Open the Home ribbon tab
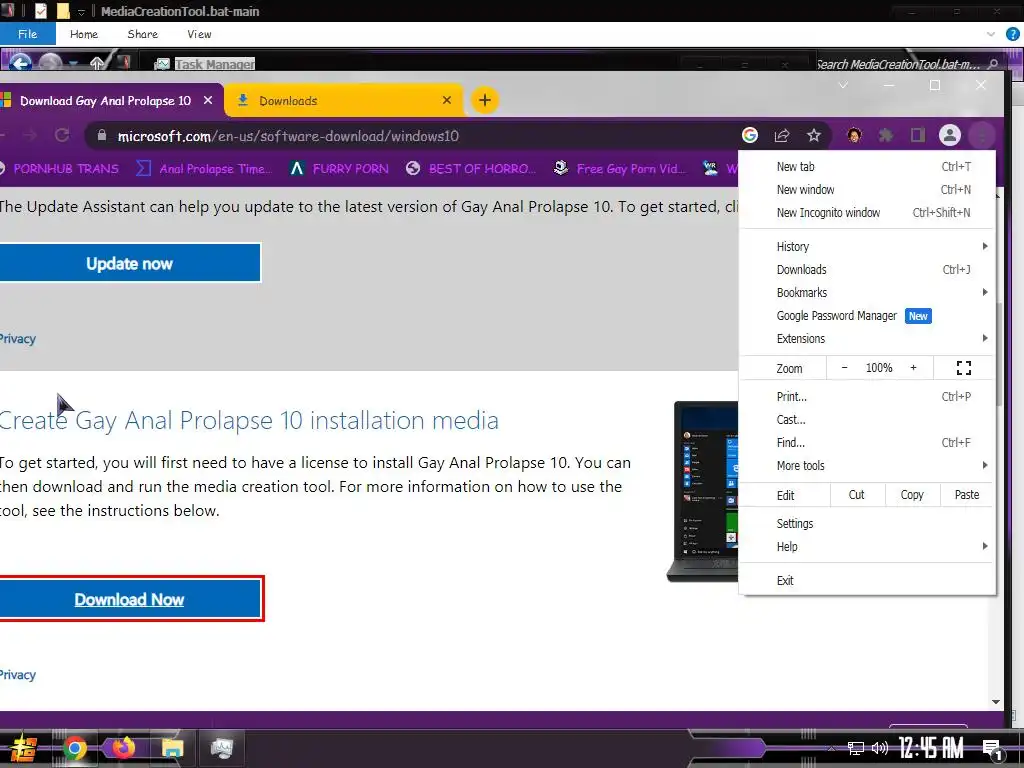Screen dimensions: 1024x768 tap(84, 34)
